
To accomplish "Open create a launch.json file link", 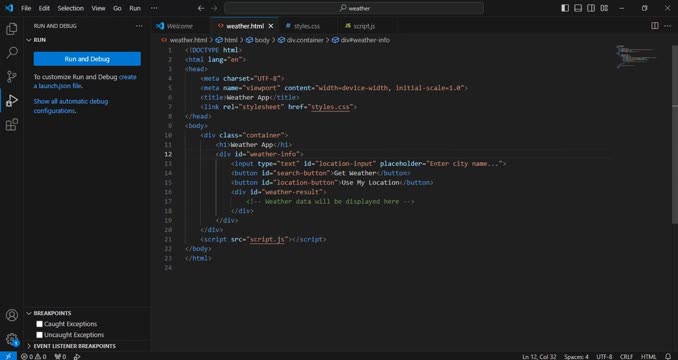I will (85, 81).
